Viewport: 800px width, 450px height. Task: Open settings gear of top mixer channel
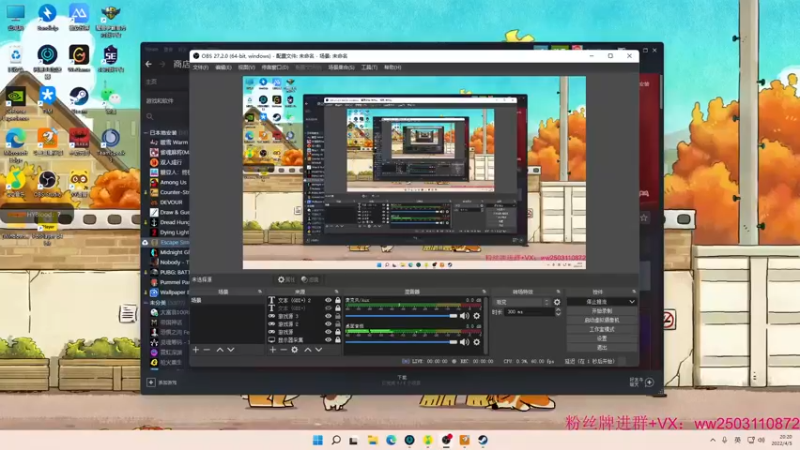click(477, 316)
